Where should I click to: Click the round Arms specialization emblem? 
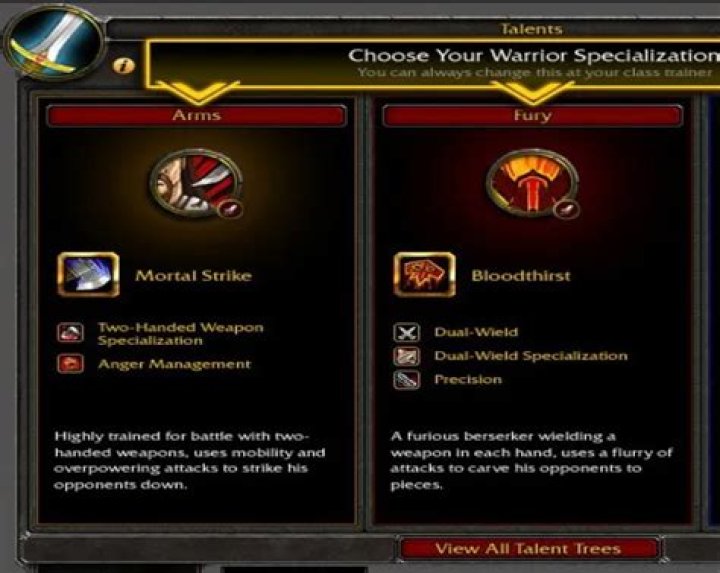[197, 184]
